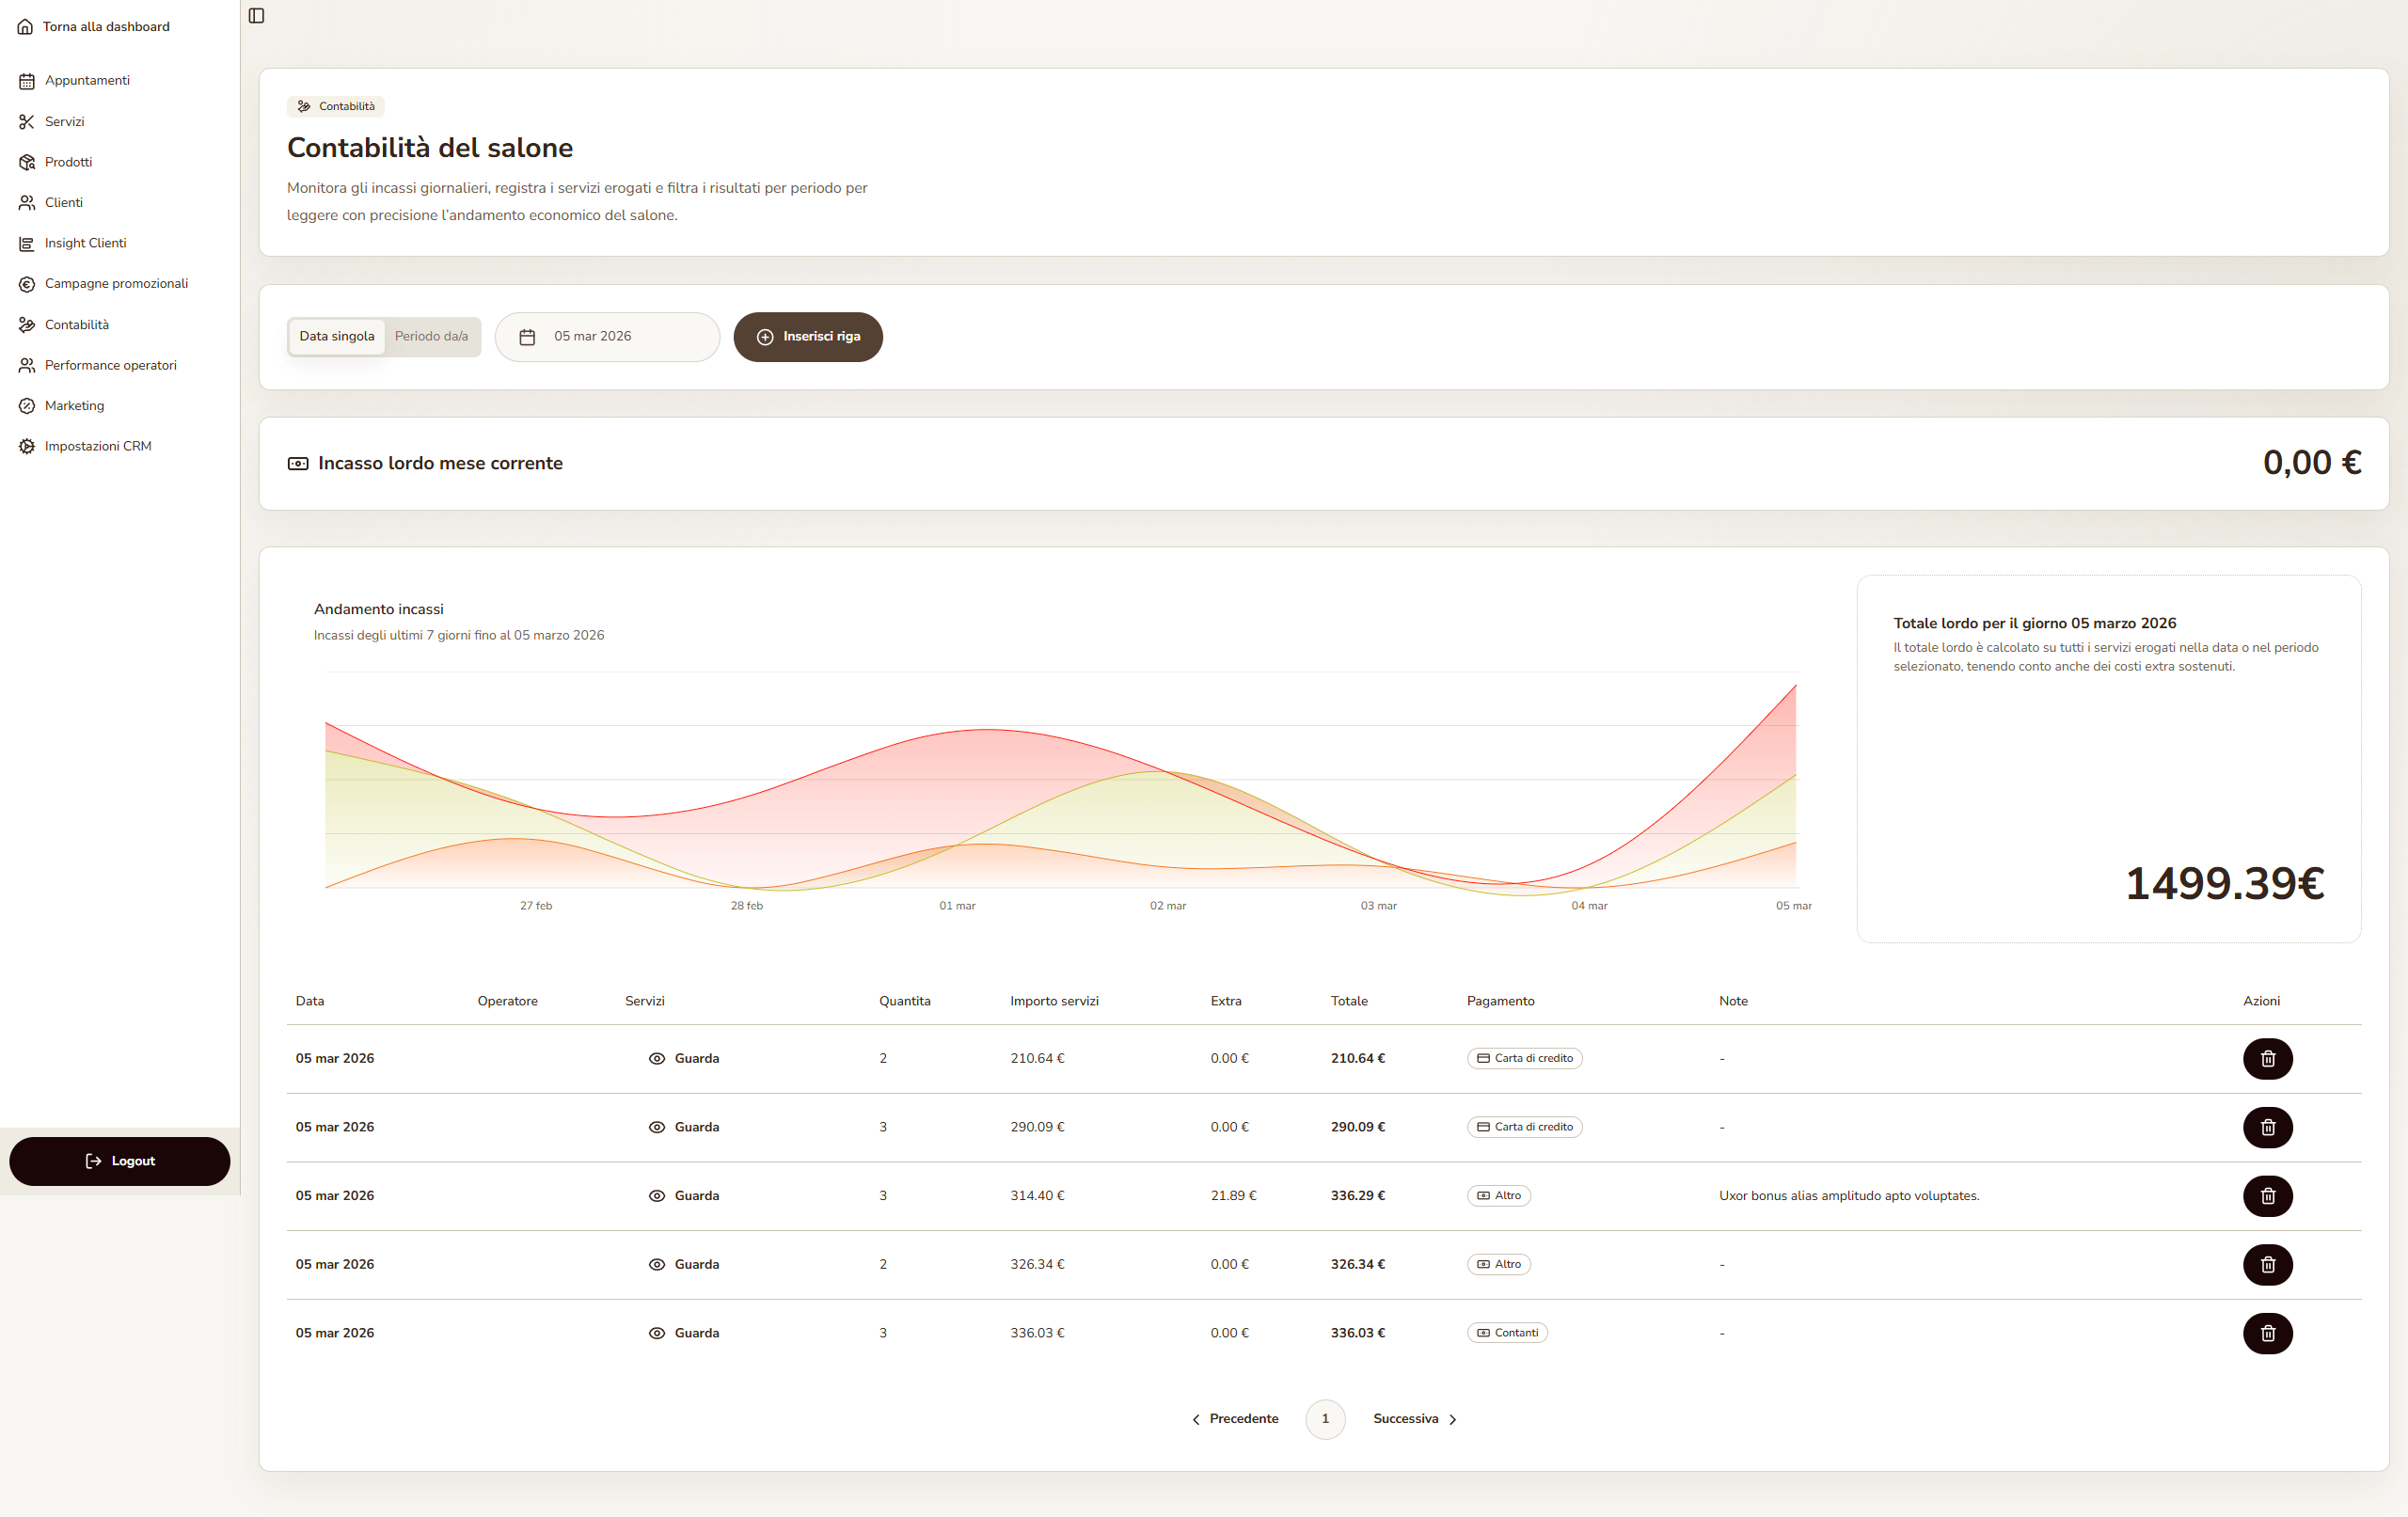This screenshot has width=2408, height=1517.
Task: View services for the 336.03 € row
Action: (x=684, y=1333)
